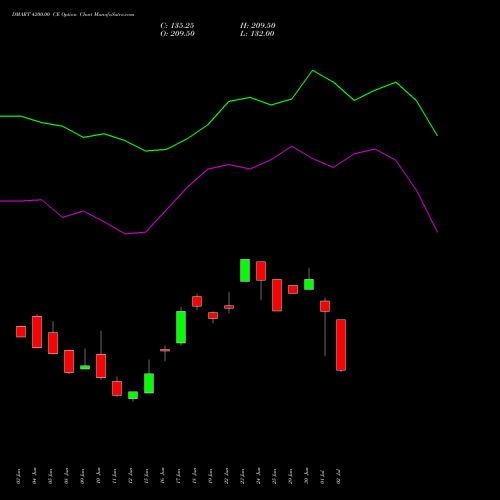Select the low value L: 132.00
500x500 pixels.
pyautogui.click(x=257, y=33)
